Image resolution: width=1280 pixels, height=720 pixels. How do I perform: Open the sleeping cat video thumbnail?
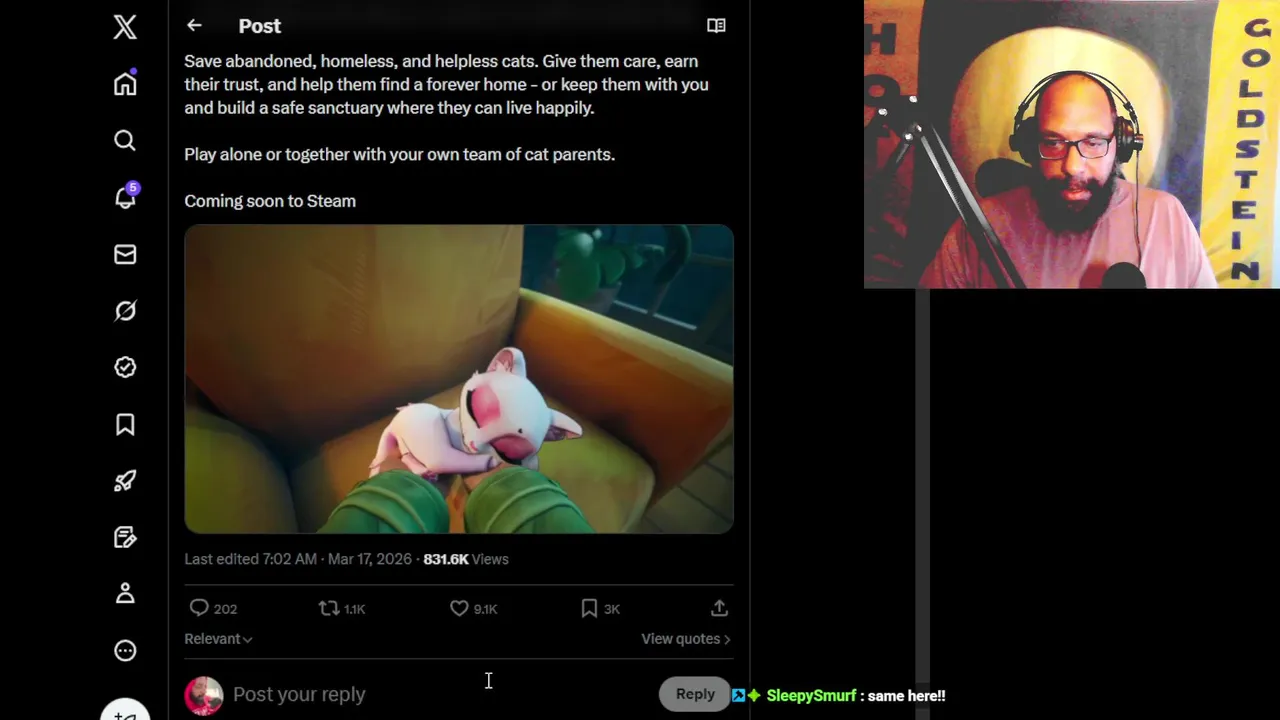tap(459, 379)
